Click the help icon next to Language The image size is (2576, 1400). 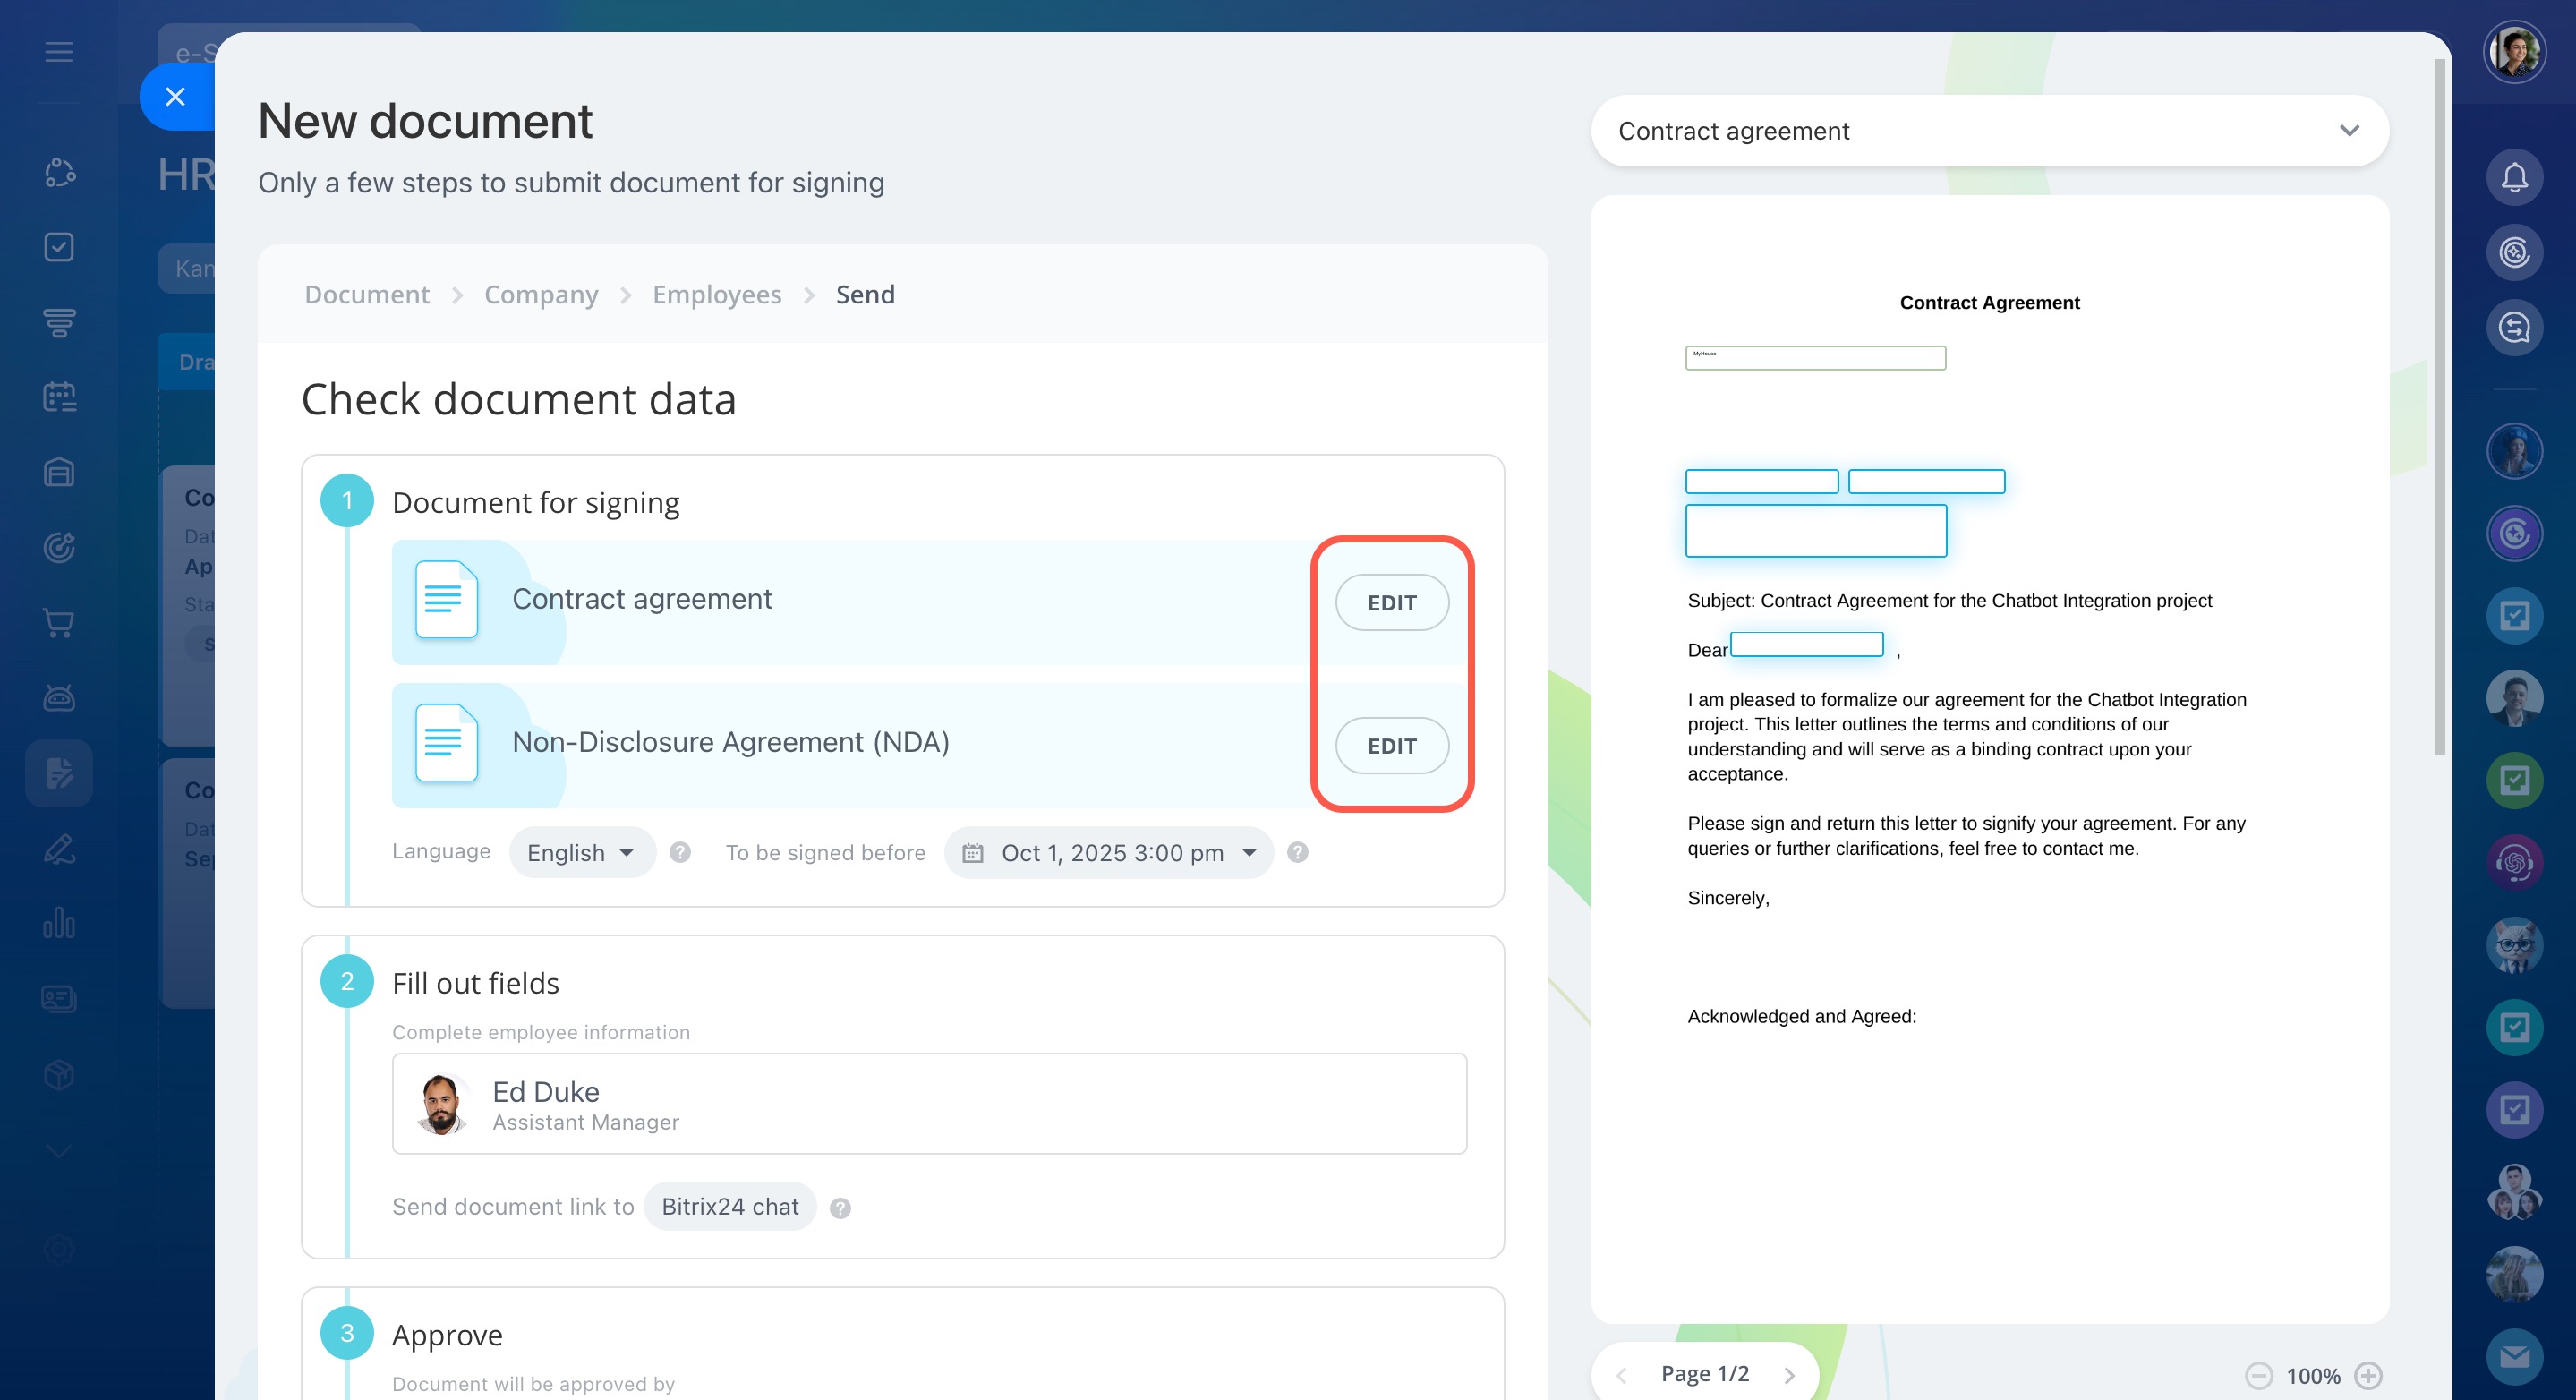[x=680, y=852]
